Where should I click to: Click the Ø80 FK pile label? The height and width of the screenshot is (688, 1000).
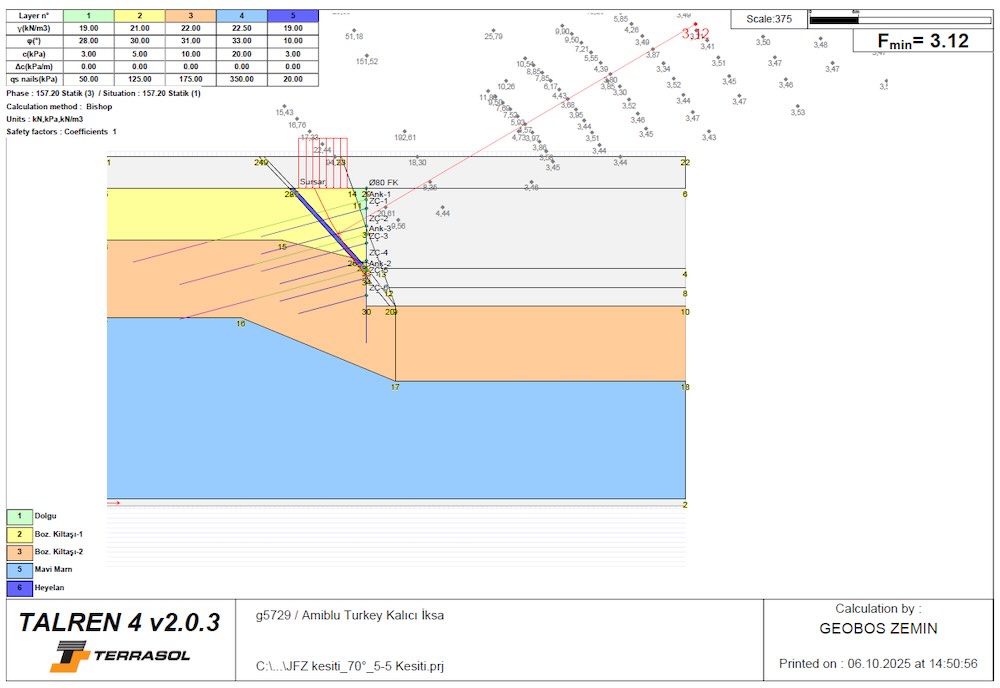(x=383, y=182)
